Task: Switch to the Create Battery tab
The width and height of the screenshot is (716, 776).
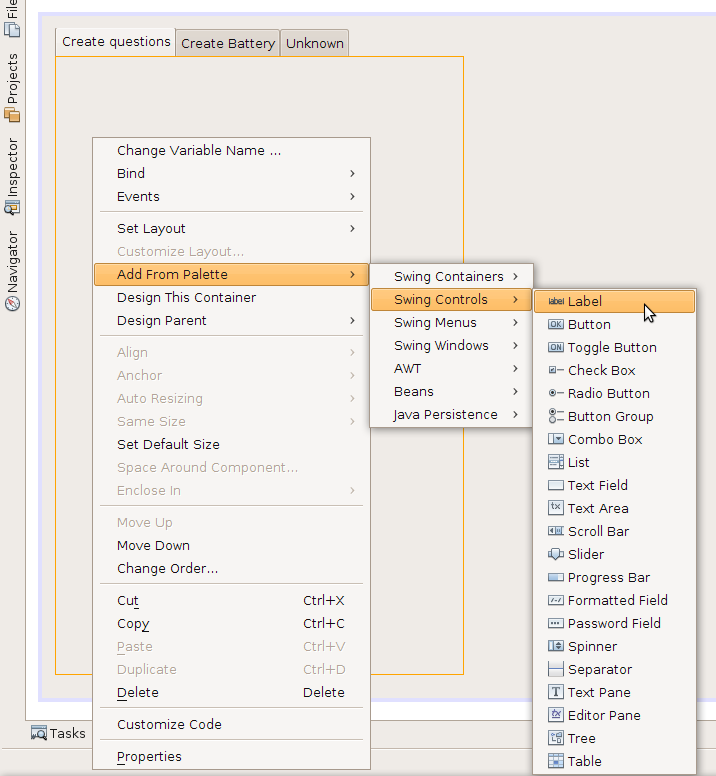Action: tap(228, 44)
